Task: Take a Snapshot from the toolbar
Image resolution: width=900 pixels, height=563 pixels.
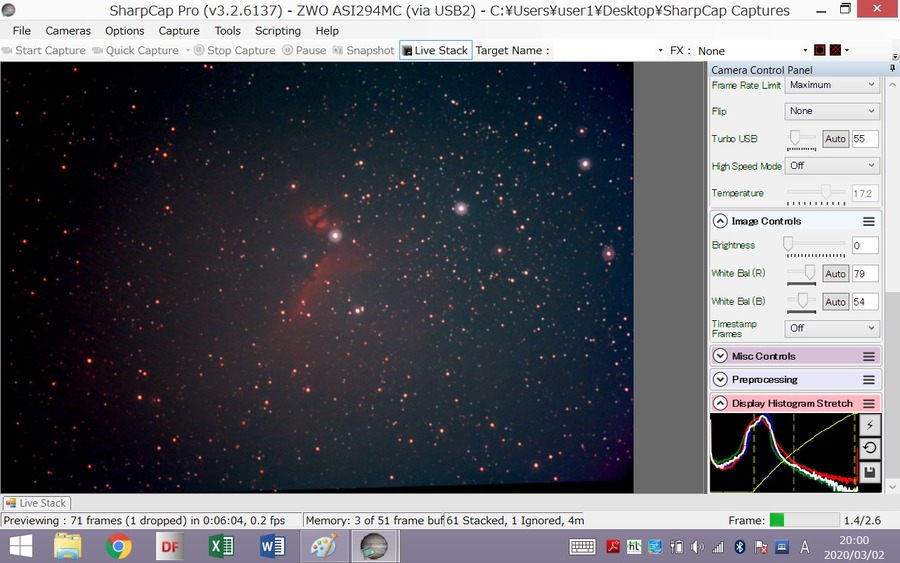Action: 363,51
